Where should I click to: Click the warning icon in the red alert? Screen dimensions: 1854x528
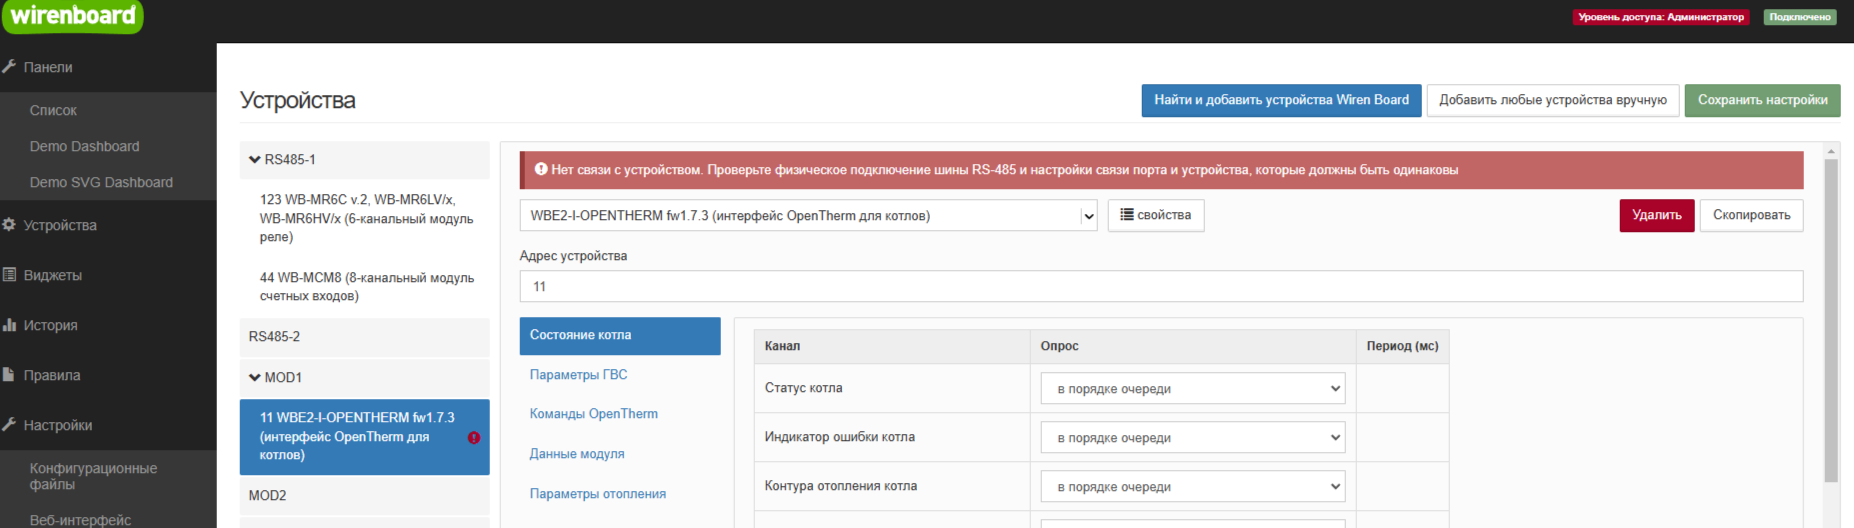[541, 169]
